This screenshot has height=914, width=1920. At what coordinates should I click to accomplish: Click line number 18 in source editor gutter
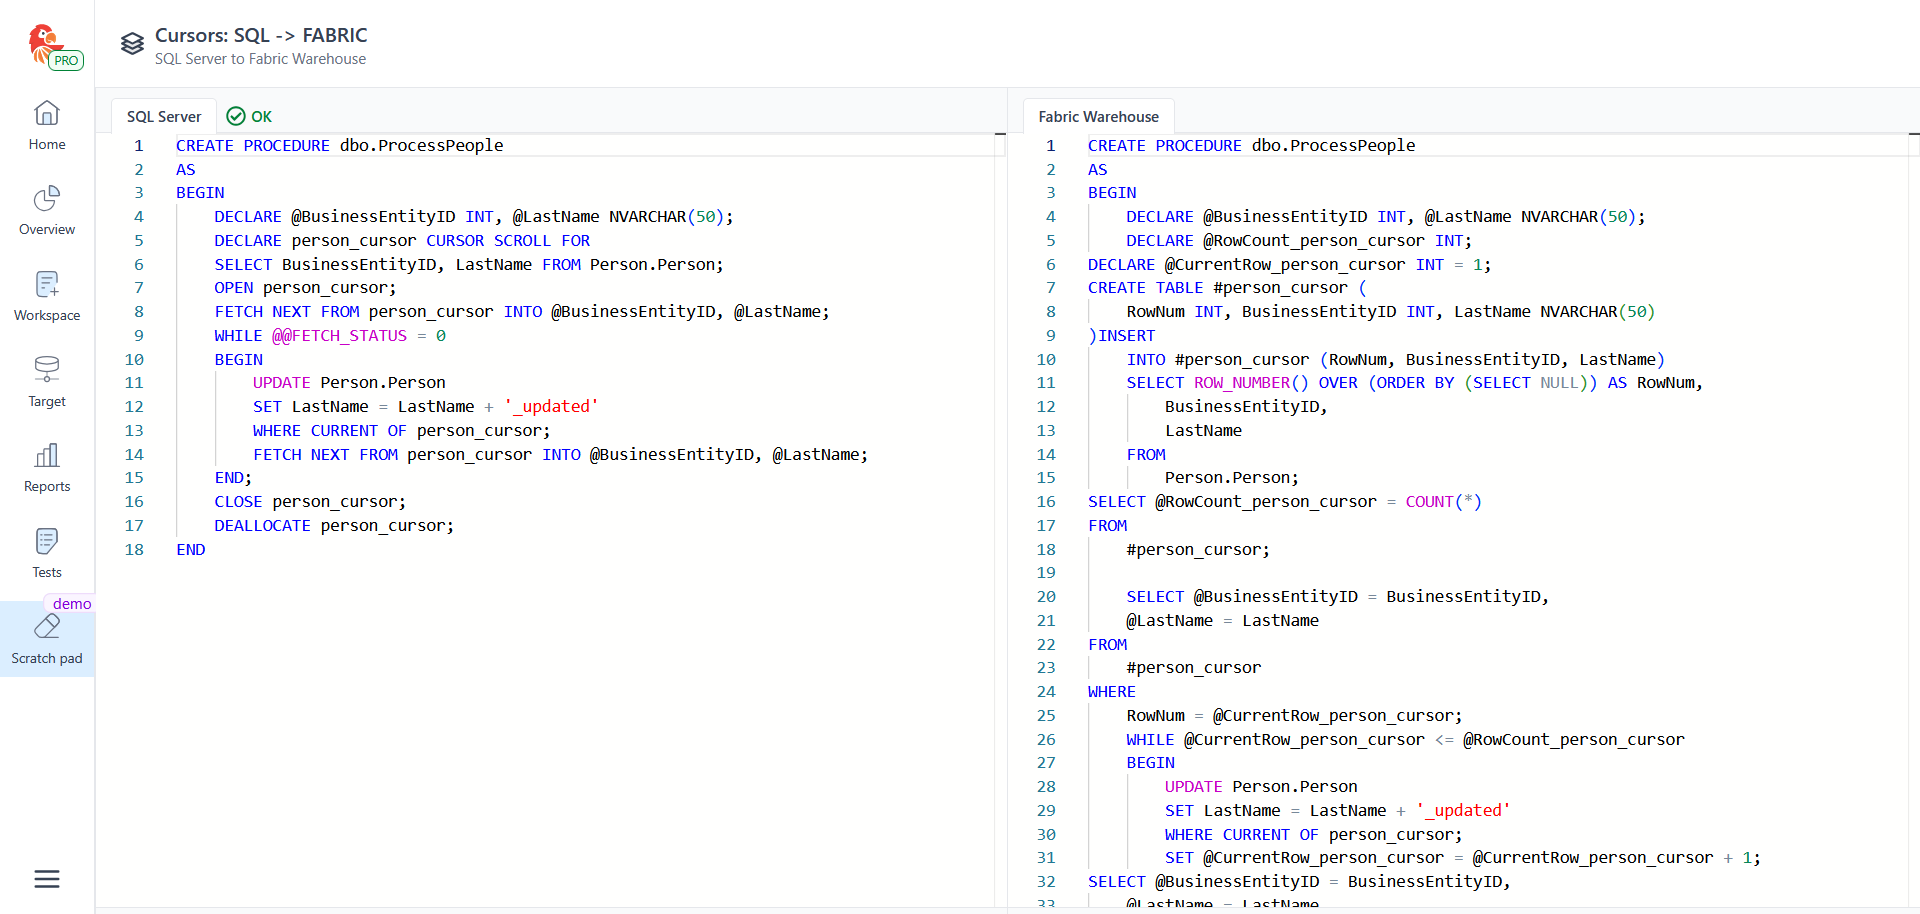click(x=134, y=550)
